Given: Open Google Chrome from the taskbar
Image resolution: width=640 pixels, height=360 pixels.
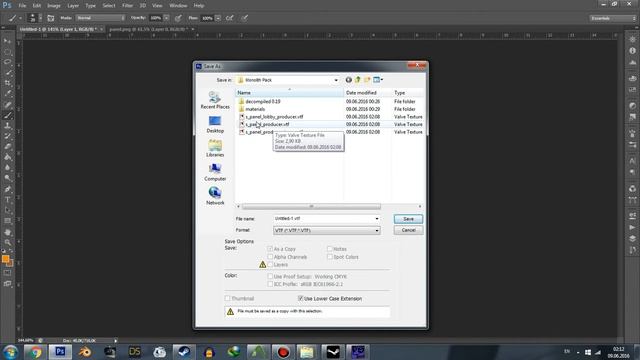Looking at the screenshot, I should pos(35,352).
